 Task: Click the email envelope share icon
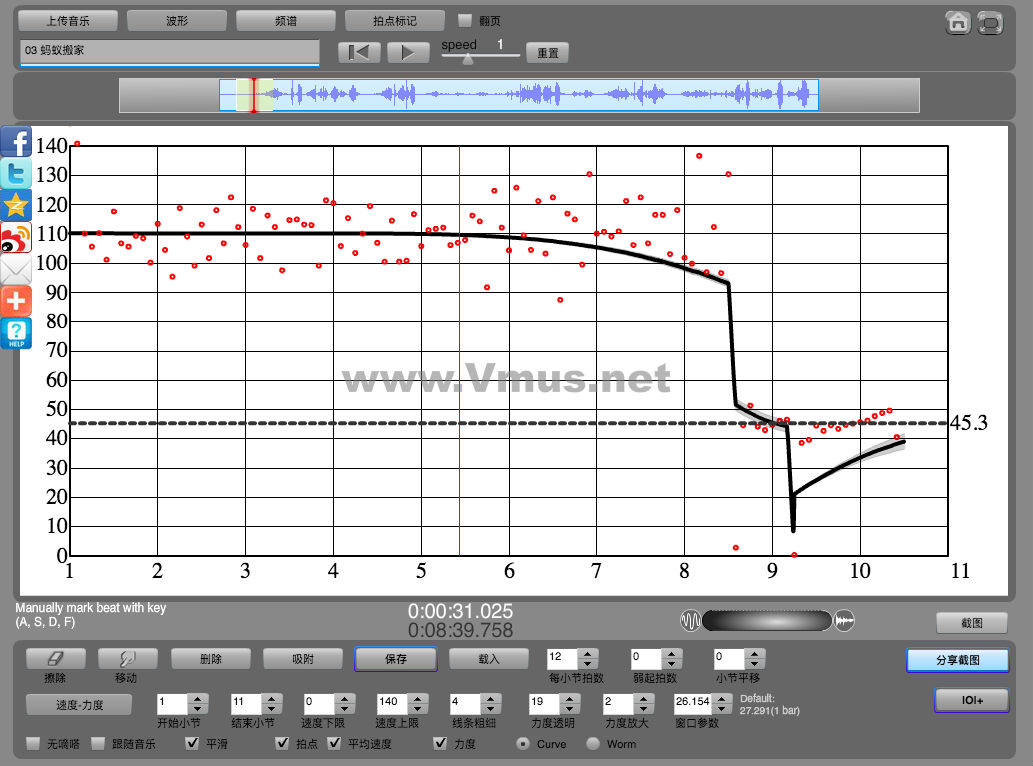[16, 270]
